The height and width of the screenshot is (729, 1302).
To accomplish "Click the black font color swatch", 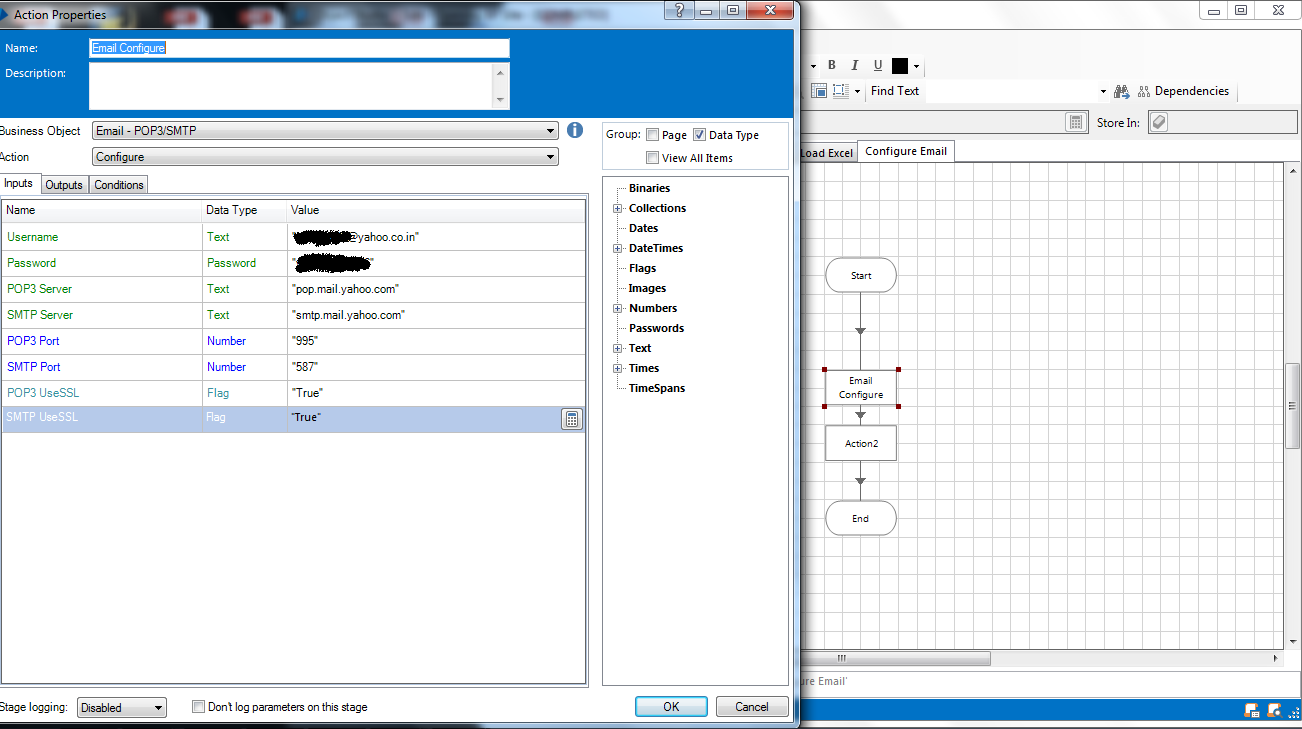I will coord(900,66).
